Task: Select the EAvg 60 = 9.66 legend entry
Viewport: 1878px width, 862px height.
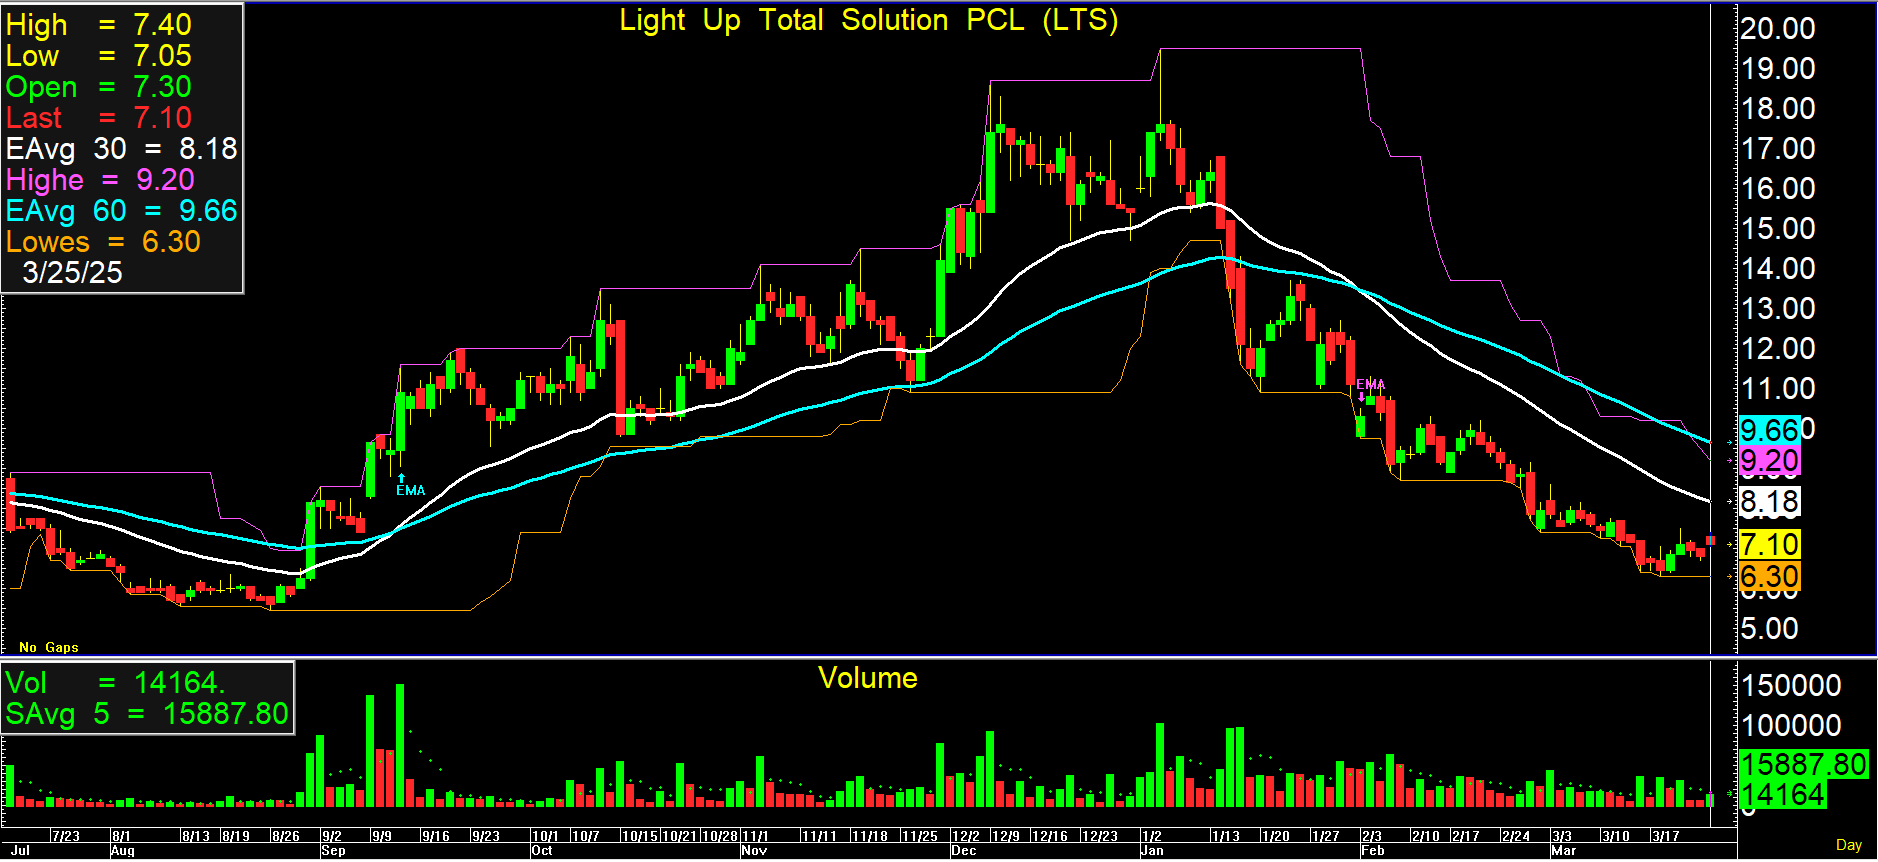Action: (122, 211)
